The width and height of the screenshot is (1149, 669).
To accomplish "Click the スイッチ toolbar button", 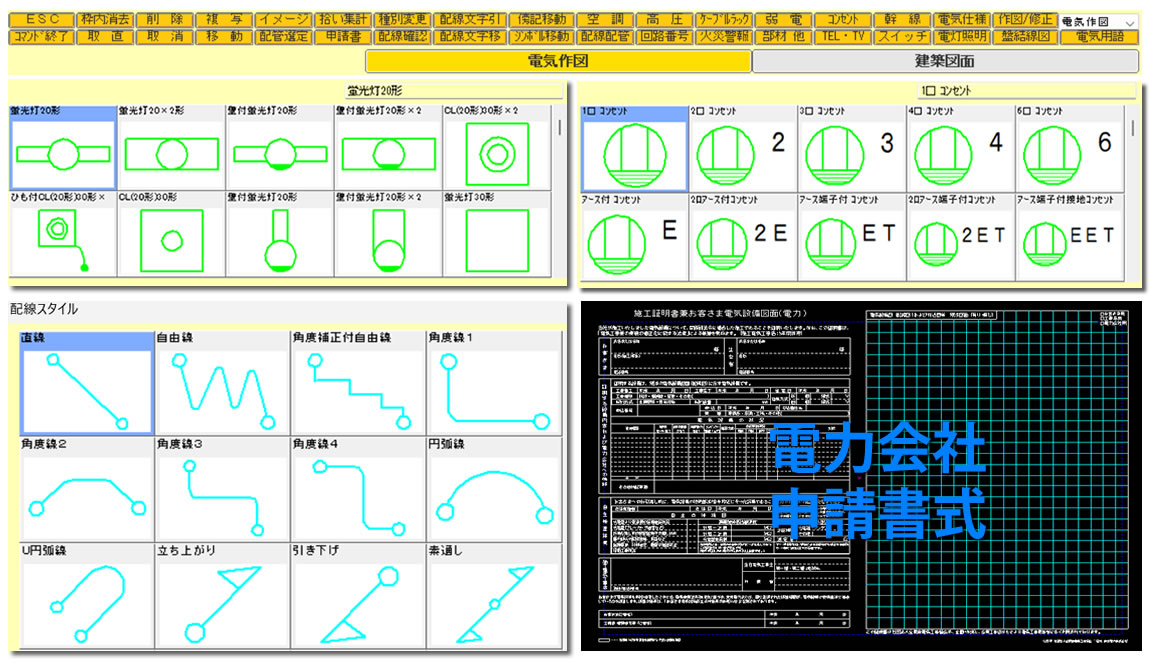I will click(x=902, y=37).
